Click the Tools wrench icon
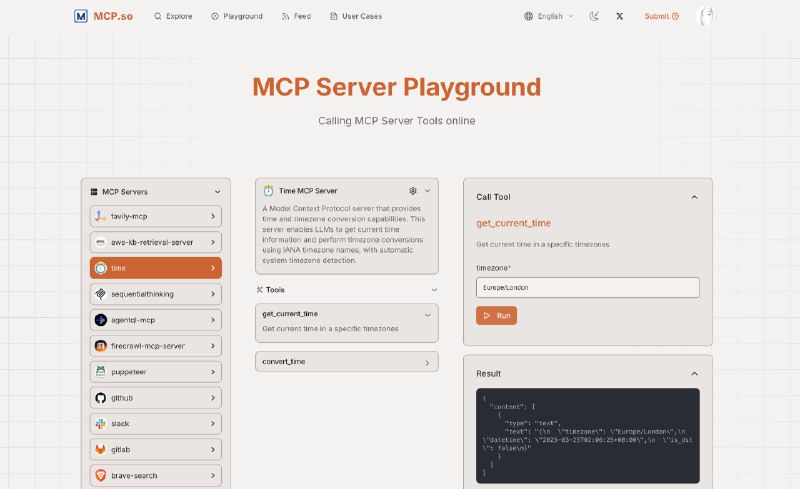 259,290
